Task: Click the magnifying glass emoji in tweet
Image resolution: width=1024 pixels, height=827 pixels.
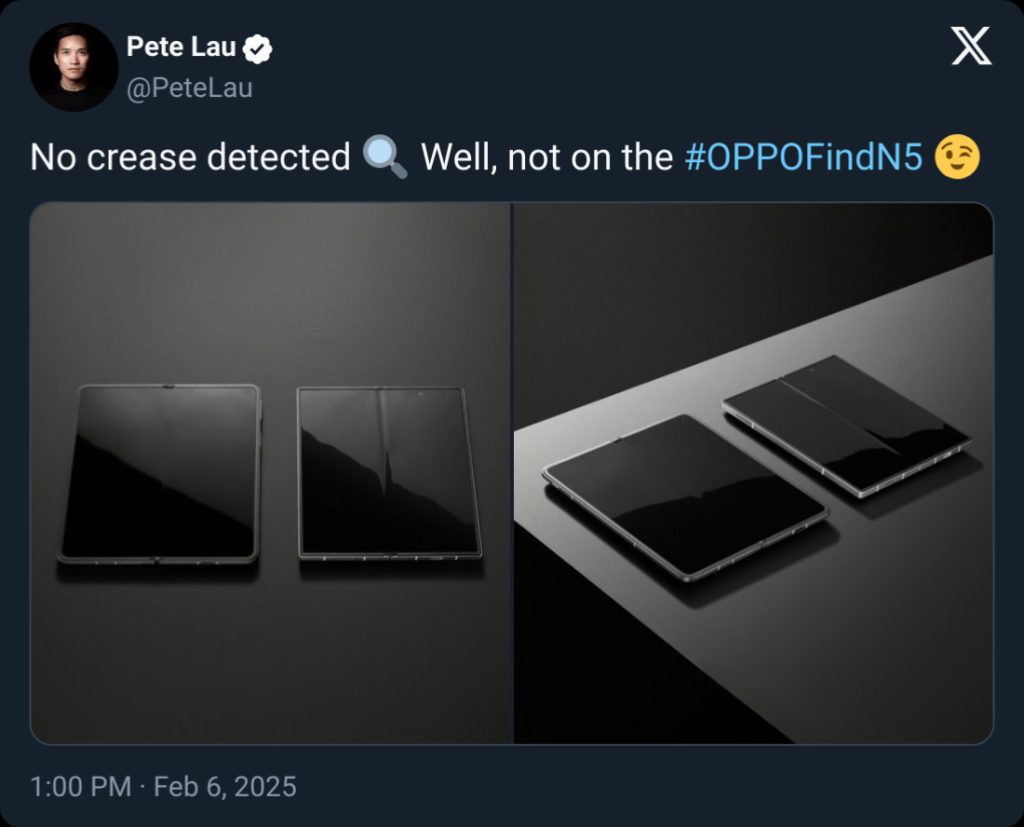Action: [385, 158]
